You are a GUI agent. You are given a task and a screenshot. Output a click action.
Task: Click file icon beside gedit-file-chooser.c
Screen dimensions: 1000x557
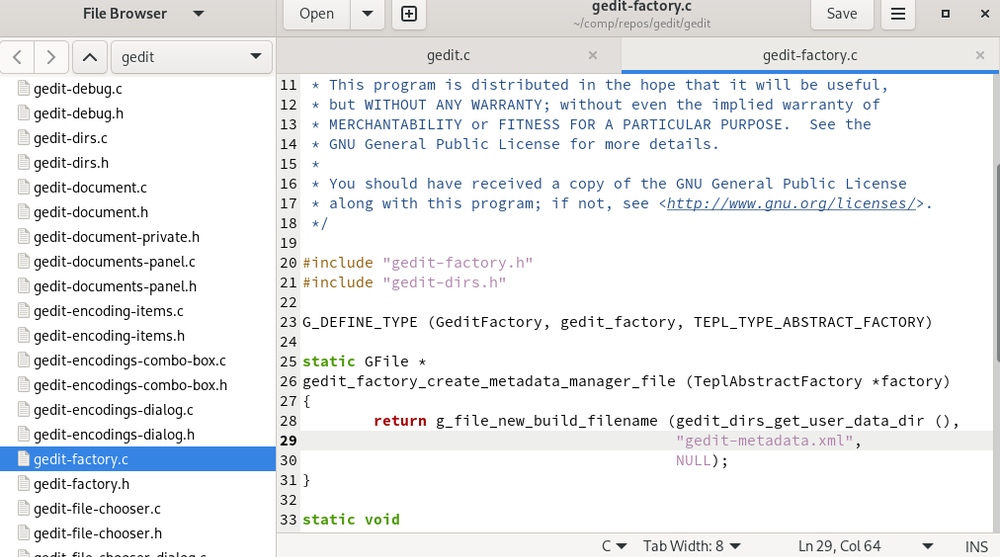[x=24, y=508]
